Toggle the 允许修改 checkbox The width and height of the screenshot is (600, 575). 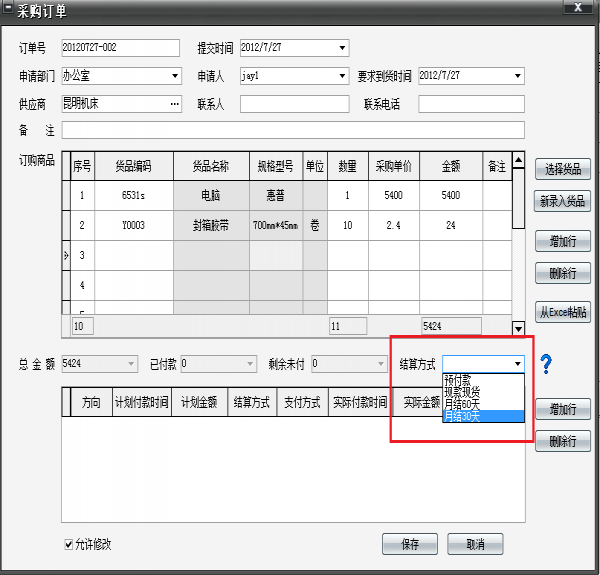(69, 544)
